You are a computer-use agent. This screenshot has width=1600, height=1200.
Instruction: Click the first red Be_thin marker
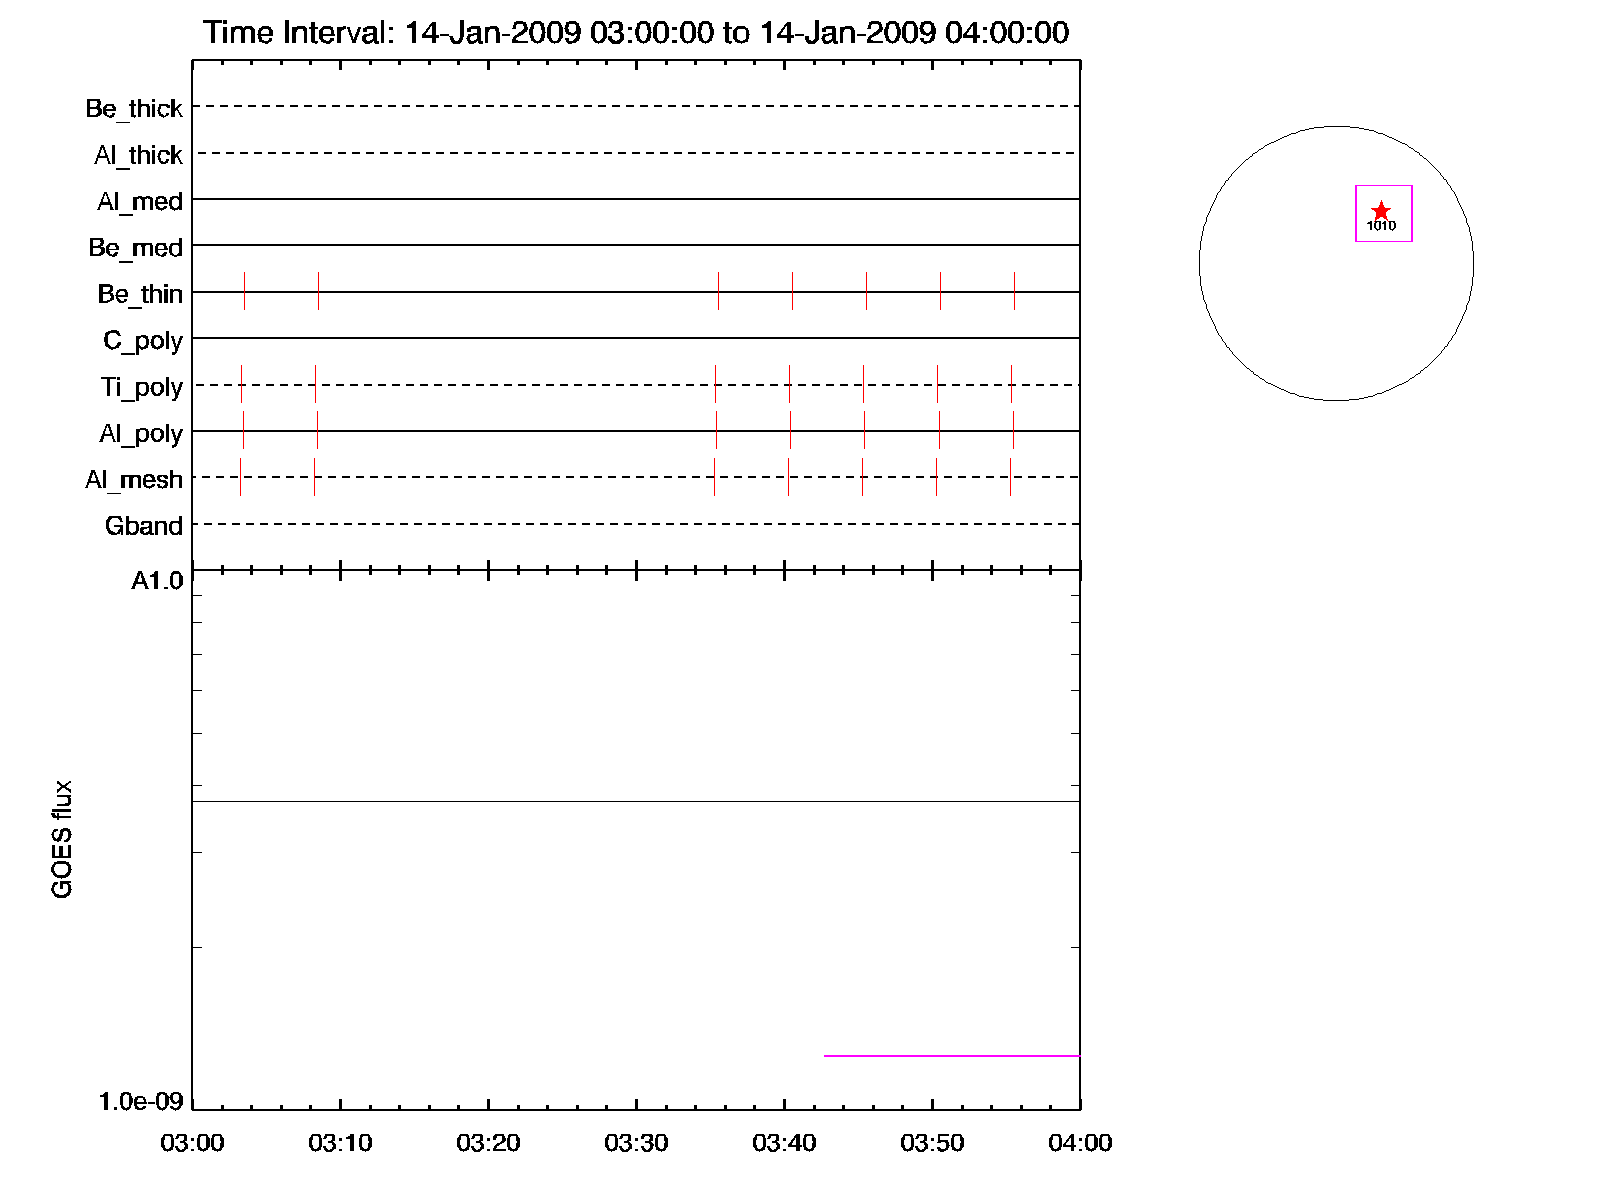[244, 290]
